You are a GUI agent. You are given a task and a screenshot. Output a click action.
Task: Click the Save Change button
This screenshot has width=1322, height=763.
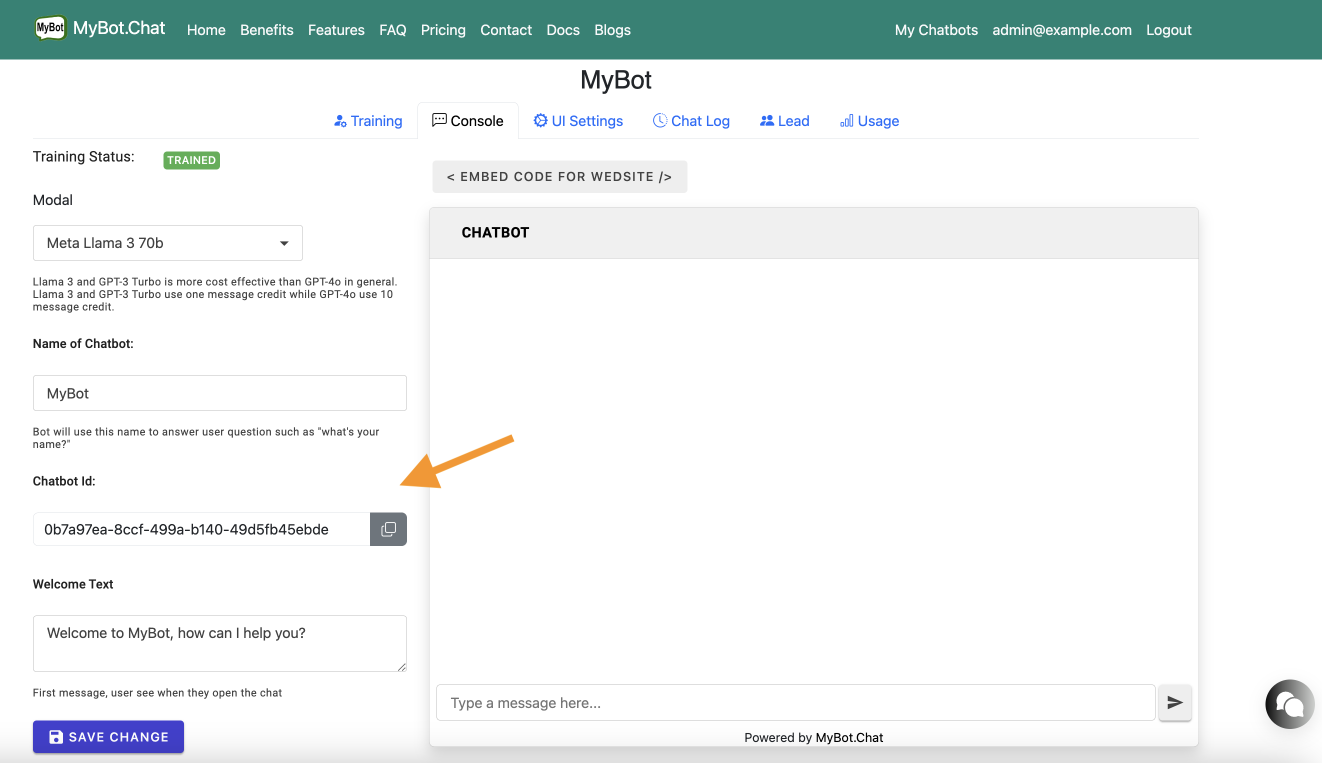point(108,737)
